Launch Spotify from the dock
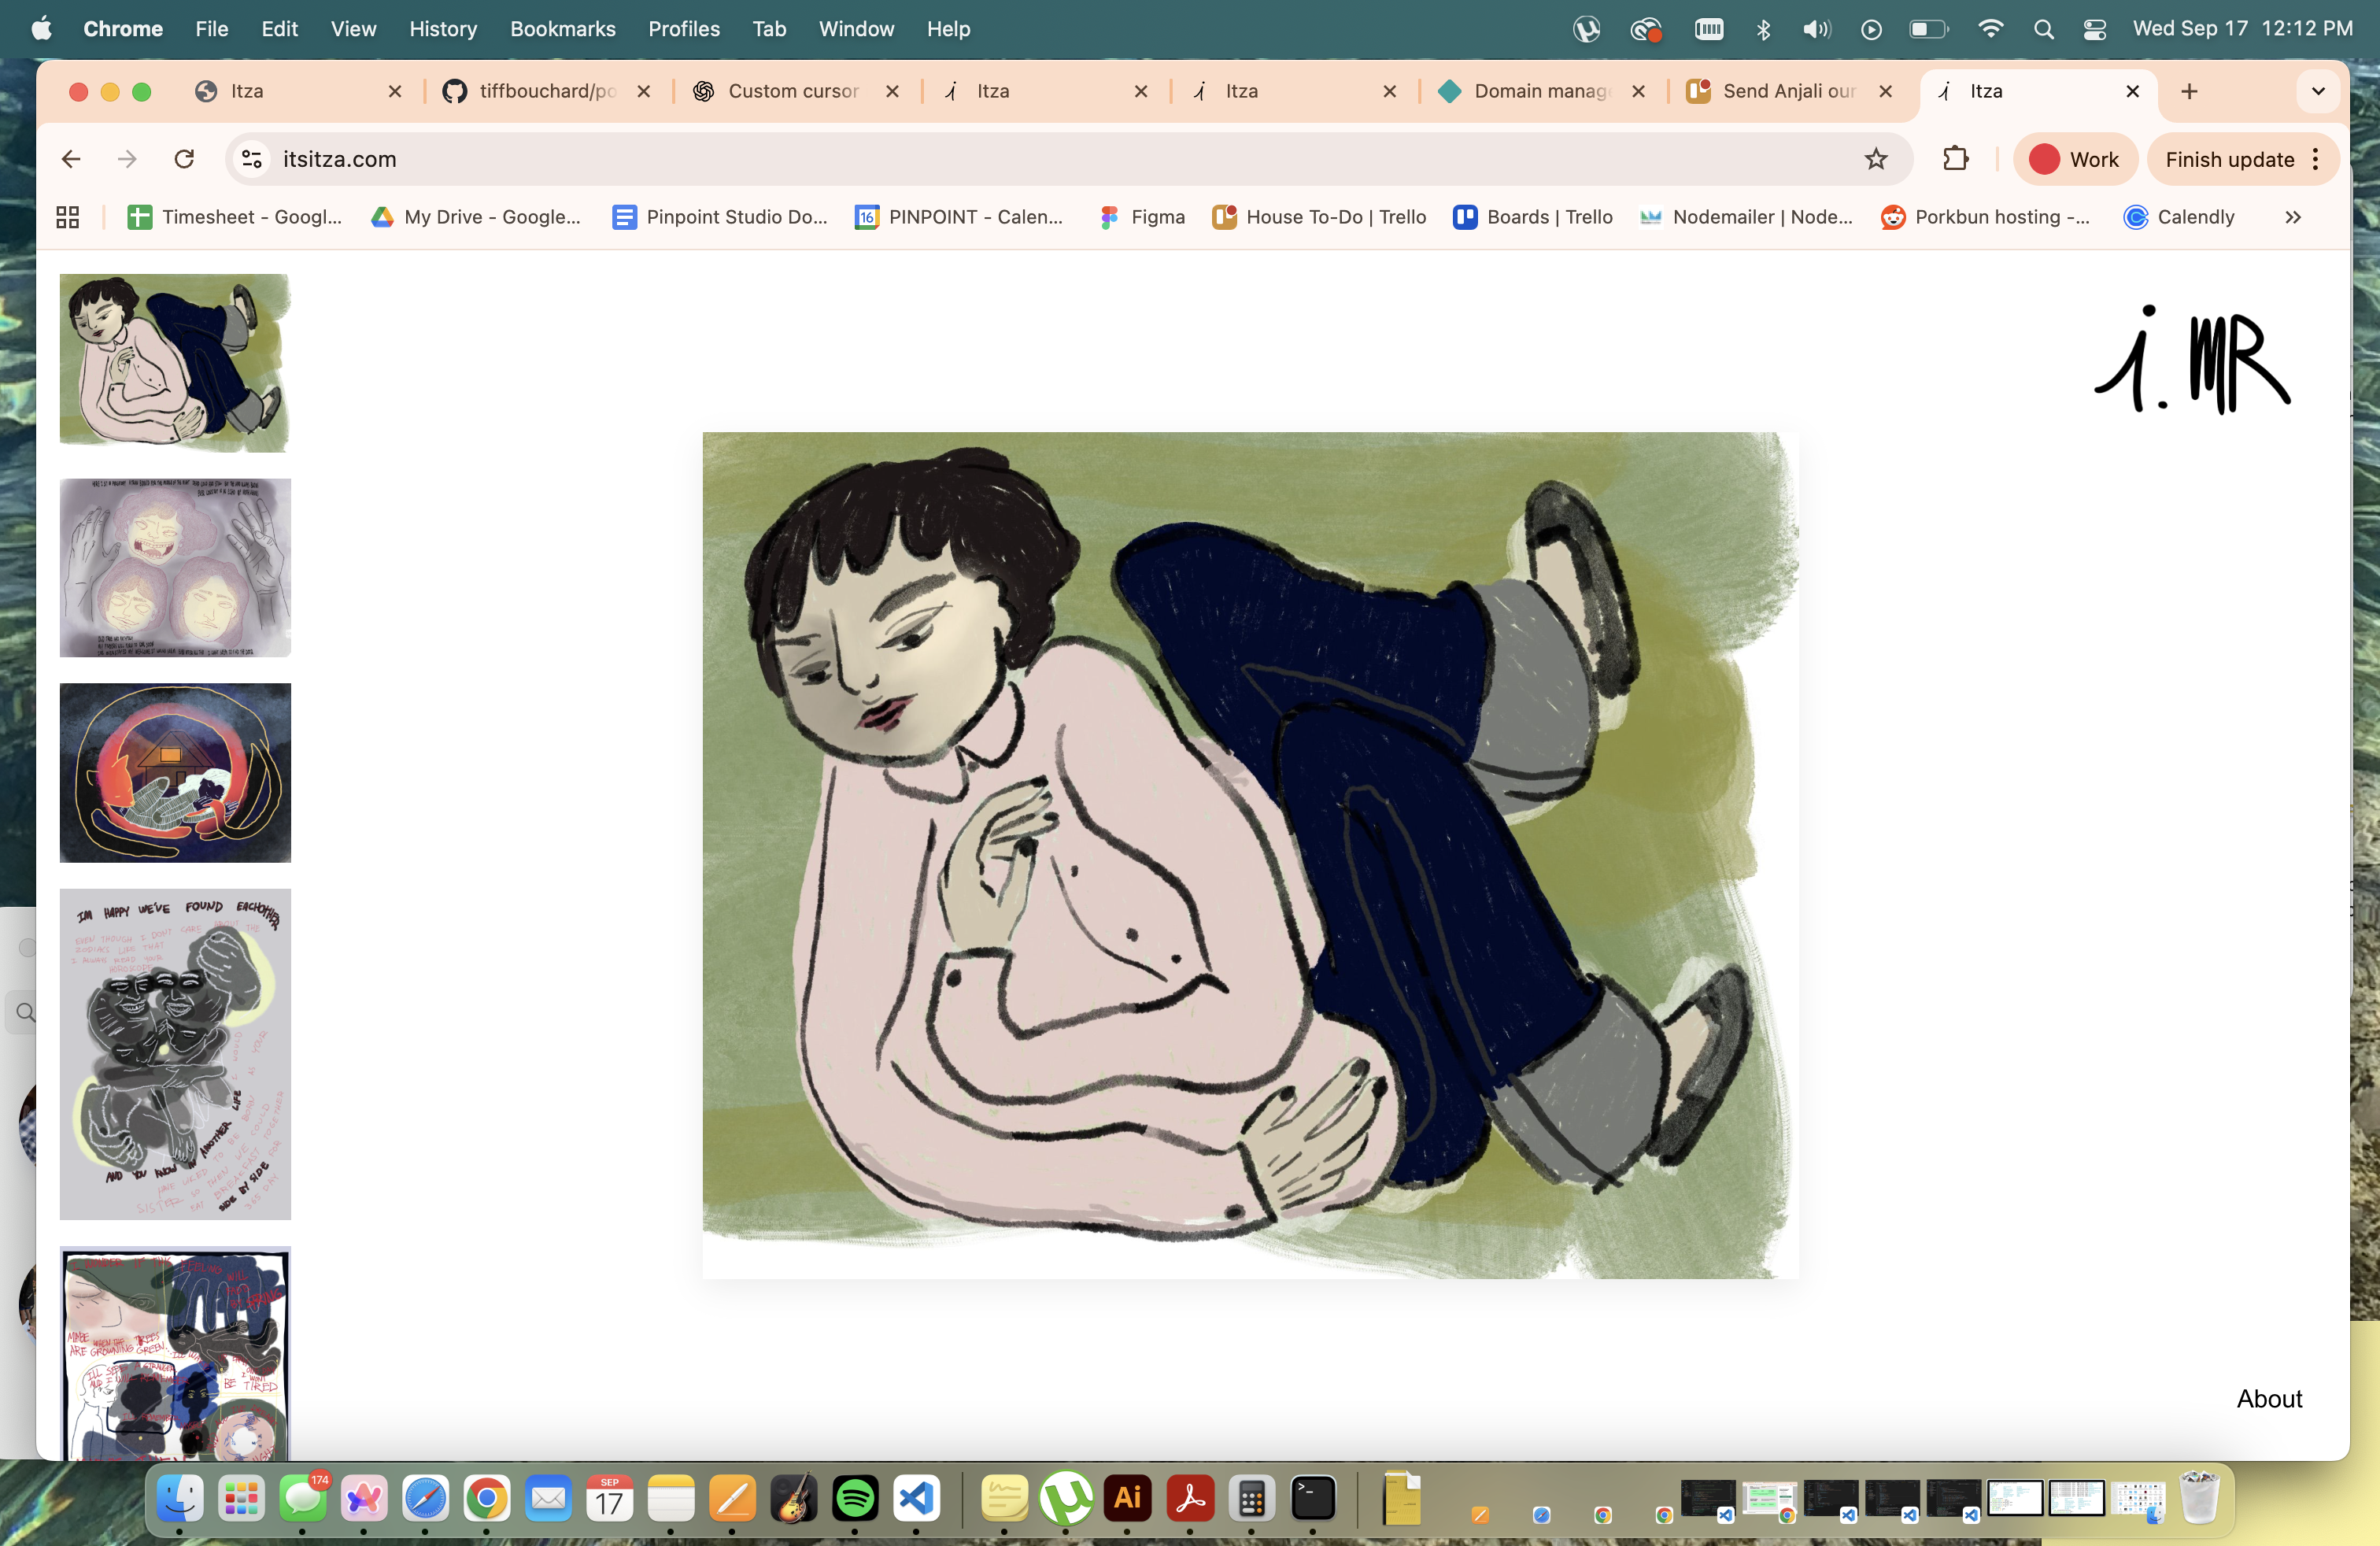 pyautogui.click(x=854, y=1497)
